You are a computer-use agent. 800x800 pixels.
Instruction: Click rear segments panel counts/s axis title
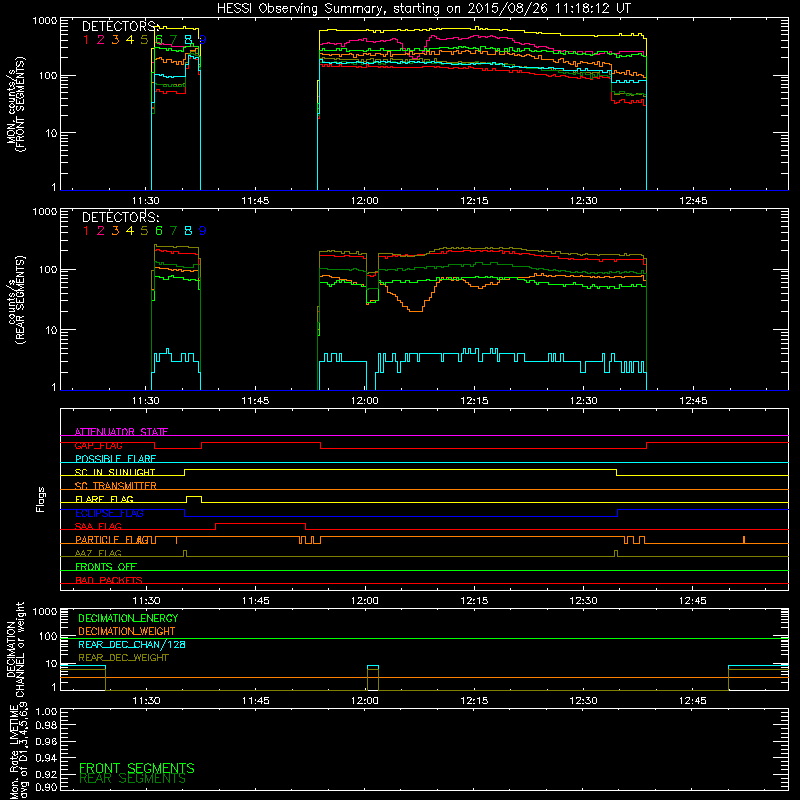[15, 300]
